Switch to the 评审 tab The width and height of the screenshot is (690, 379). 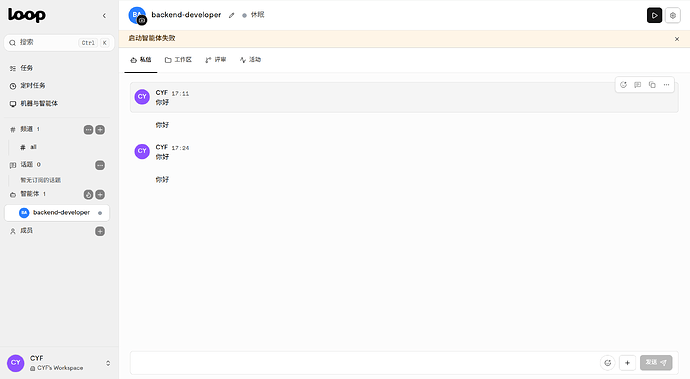point(216,60)
